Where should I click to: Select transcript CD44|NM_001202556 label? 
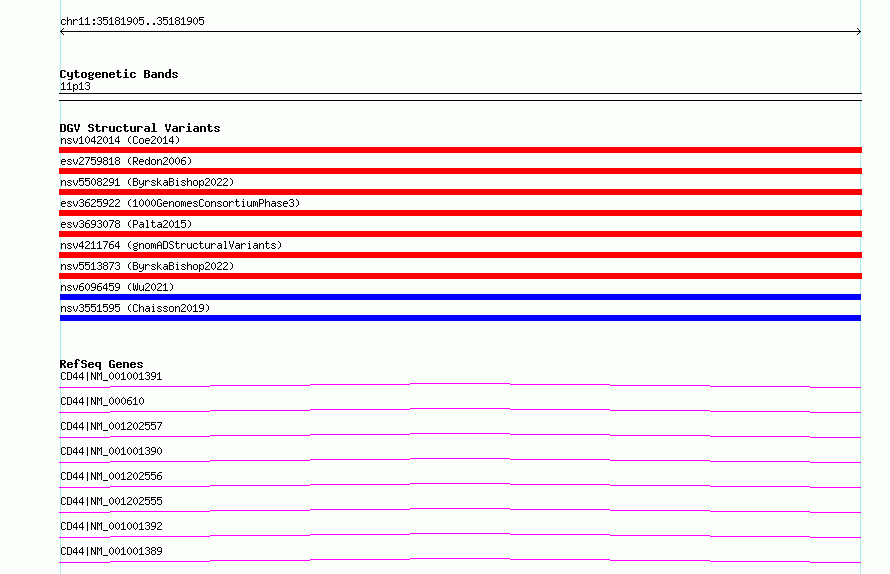[x=111, y=476]
